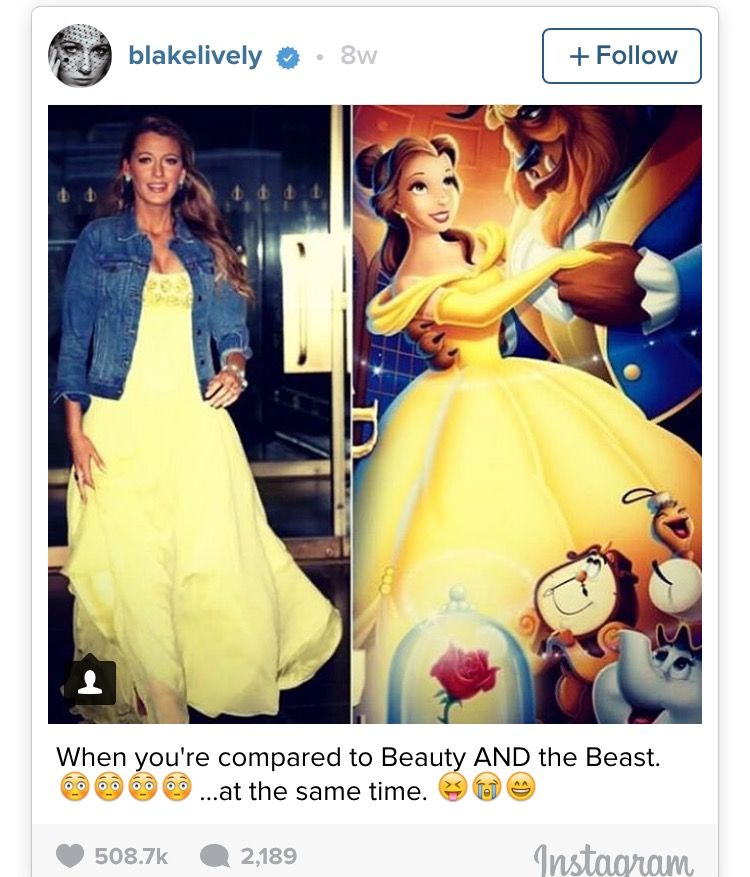Viewport: 750px width, 877px height.
Task: Click the 2,189 comments count
Action: [268, 856]
